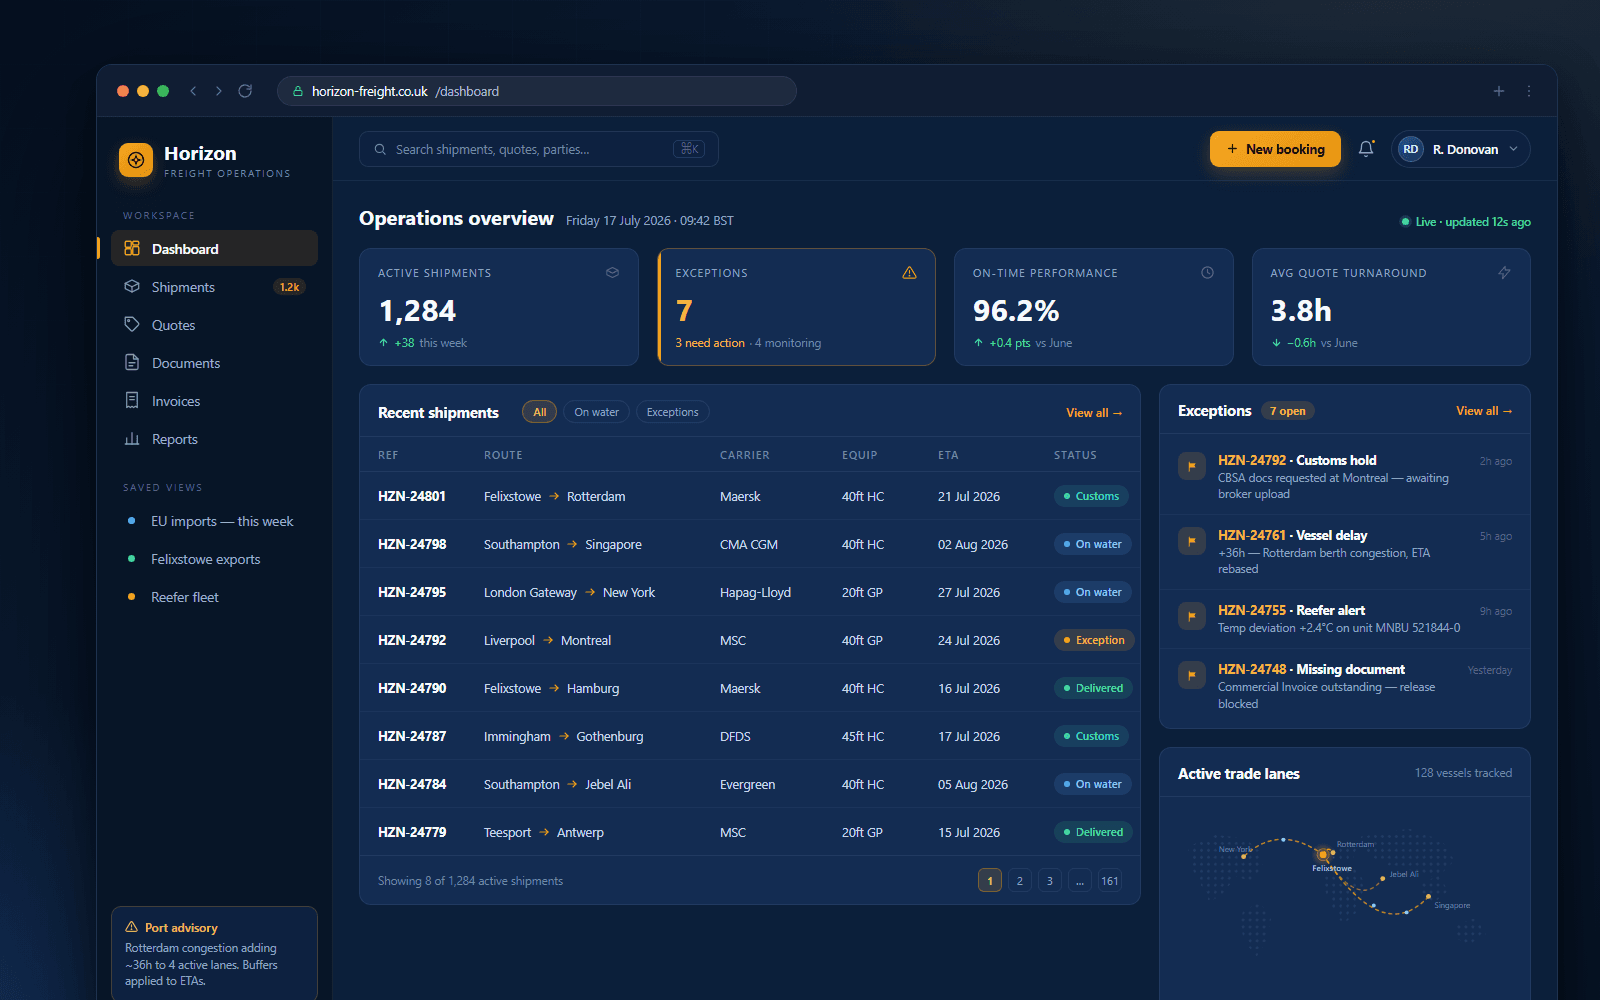Open notifications bell
This screenshot has width=1600, height=1000.
click(x=1366, y=149)
